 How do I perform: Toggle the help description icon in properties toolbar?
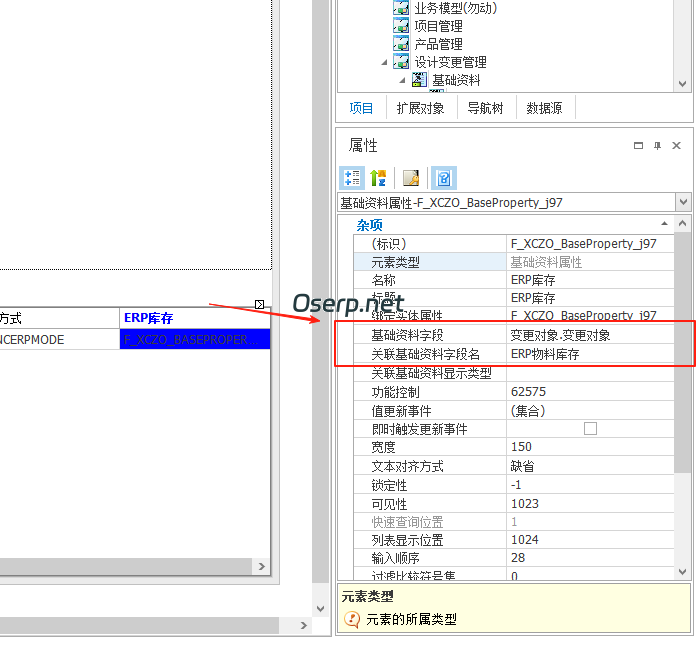[443, 178]
